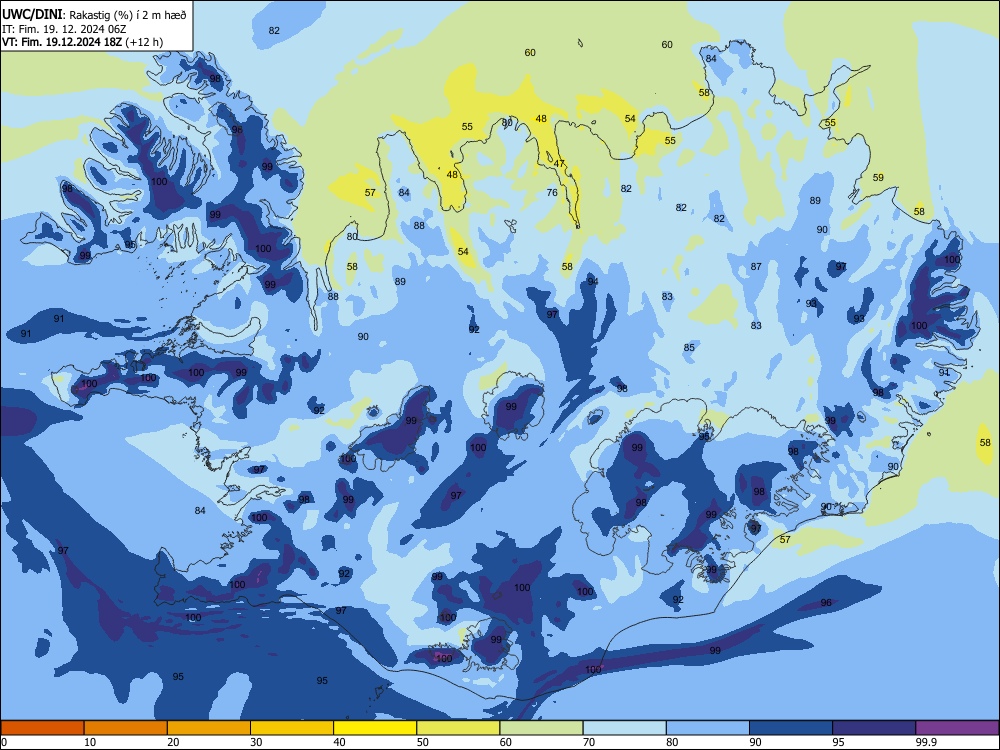
Task: Pick the 80–90 medium blue legend swatch
Action: pos(708,728)
